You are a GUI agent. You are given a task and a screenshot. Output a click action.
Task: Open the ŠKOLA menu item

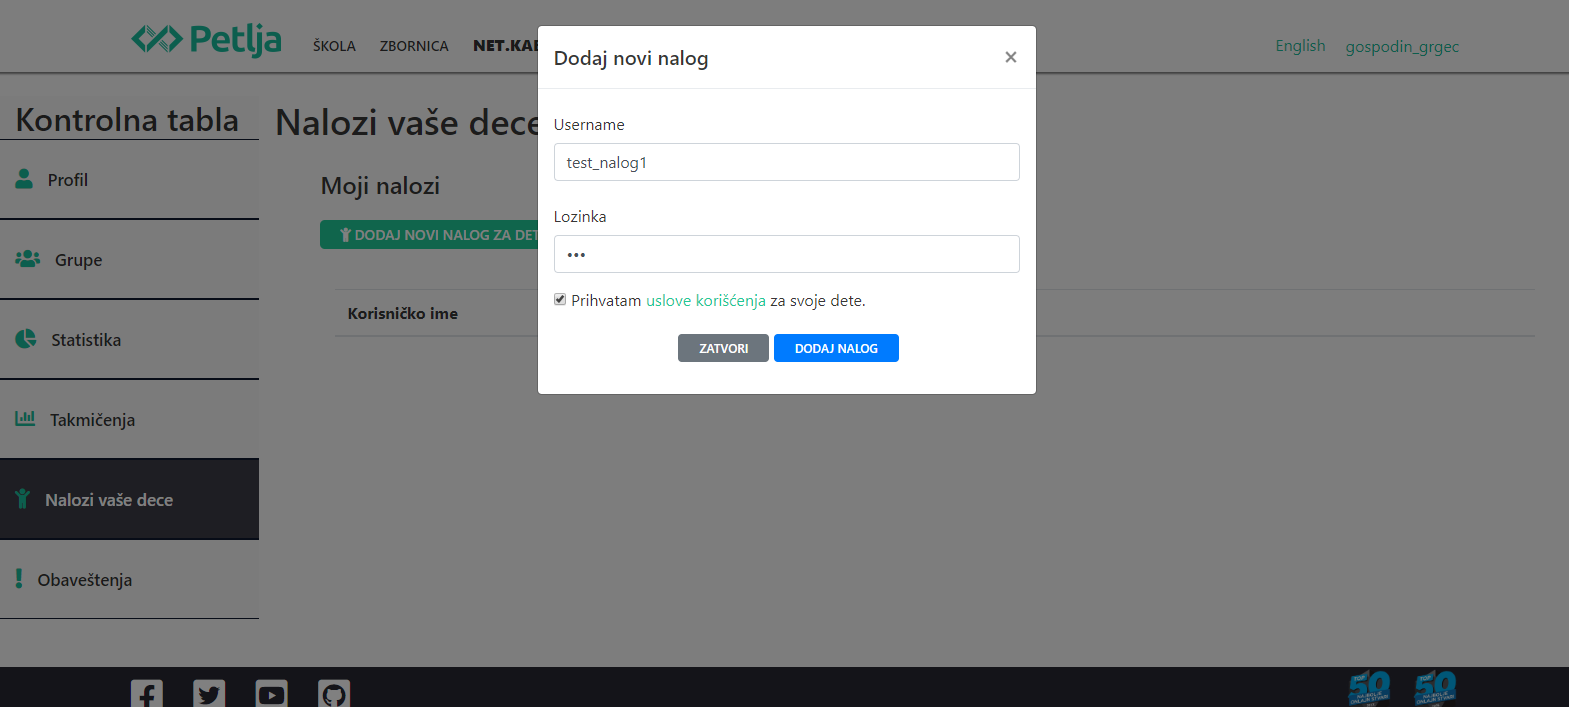coord(334,46)
